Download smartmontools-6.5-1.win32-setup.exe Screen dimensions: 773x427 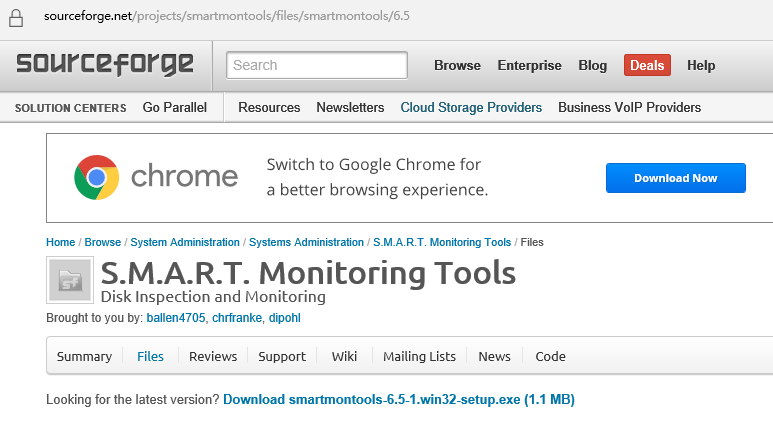pos(399,399)
